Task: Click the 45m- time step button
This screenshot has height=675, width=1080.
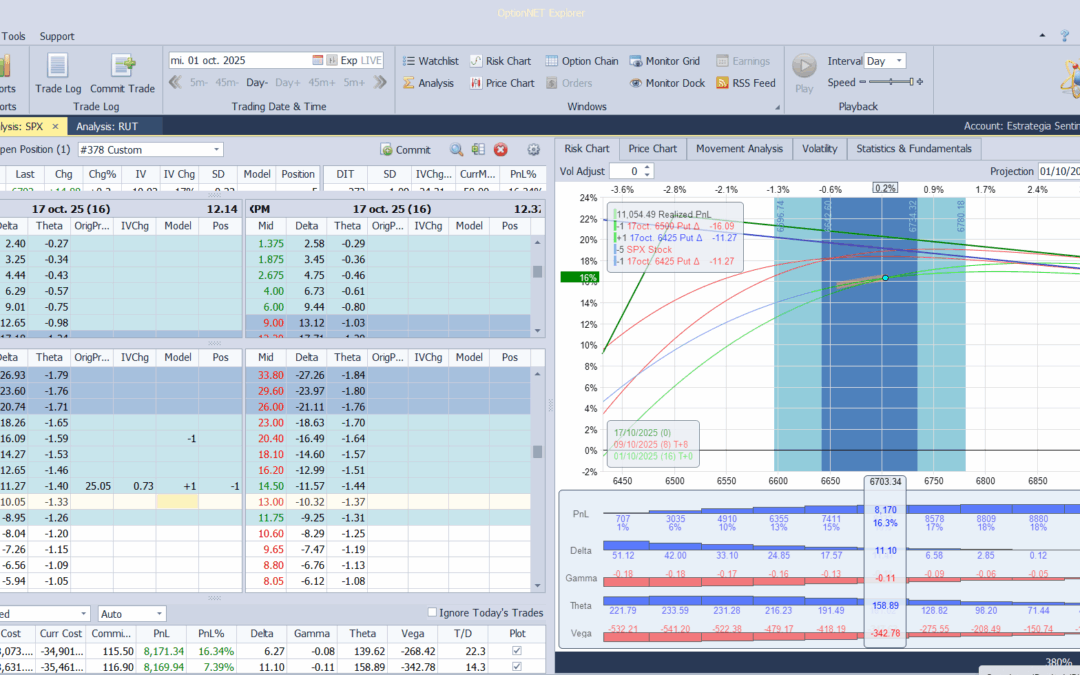Action: click(227, 83)
